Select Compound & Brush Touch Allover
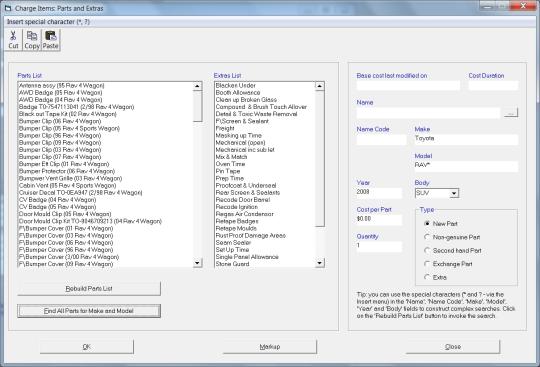The width and height of the screenshot is (540, 367). pos(261,107)
